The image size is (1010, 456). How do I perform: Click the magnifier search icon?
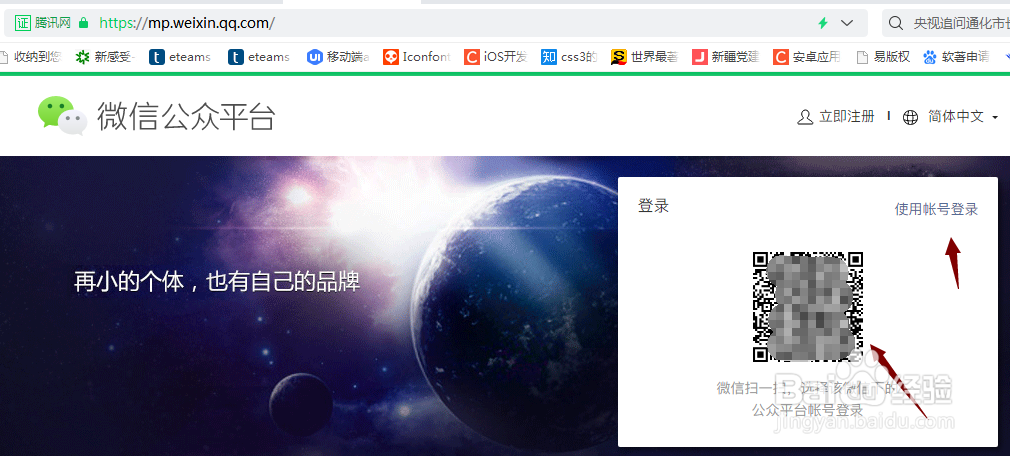coord(895,23)
